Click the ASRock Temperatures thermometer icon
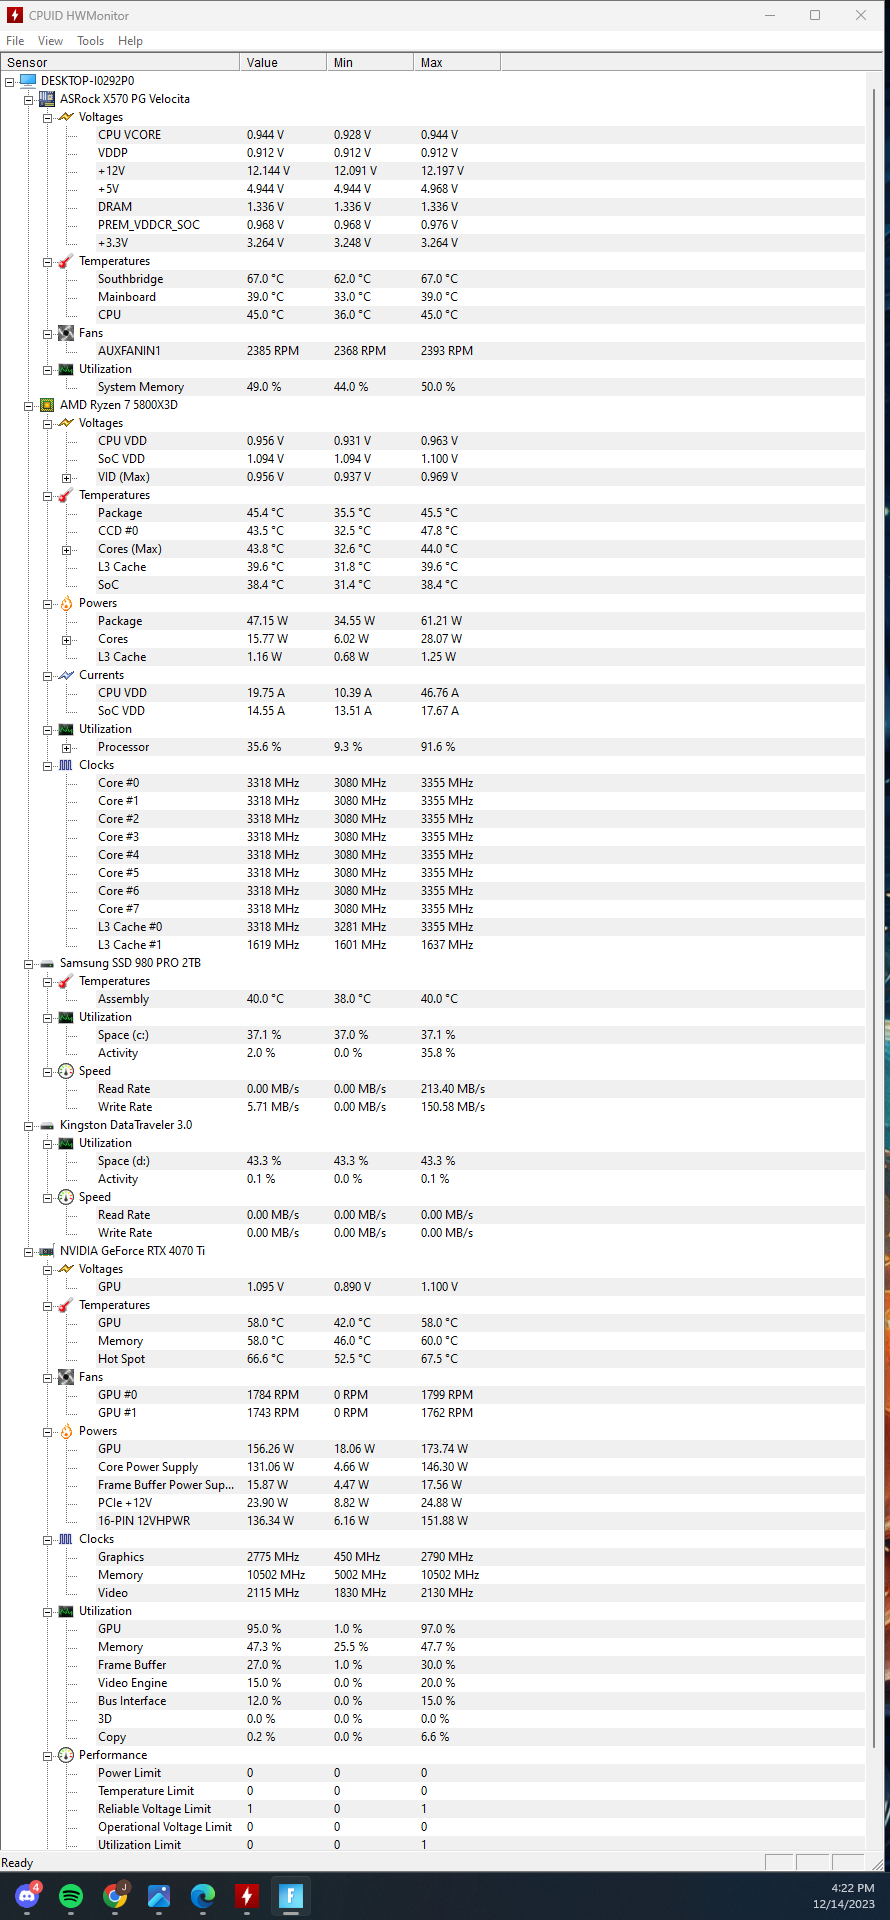890x1920 pixels. [66, 261]
